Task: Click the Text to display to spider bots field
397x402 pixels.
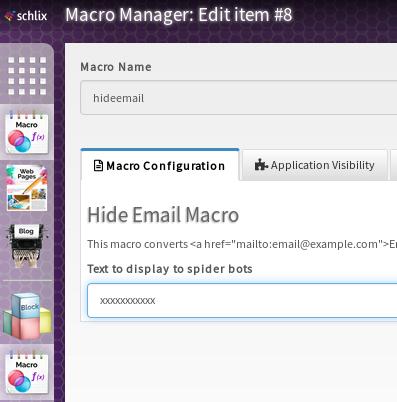Action: (x=242, y=300)
